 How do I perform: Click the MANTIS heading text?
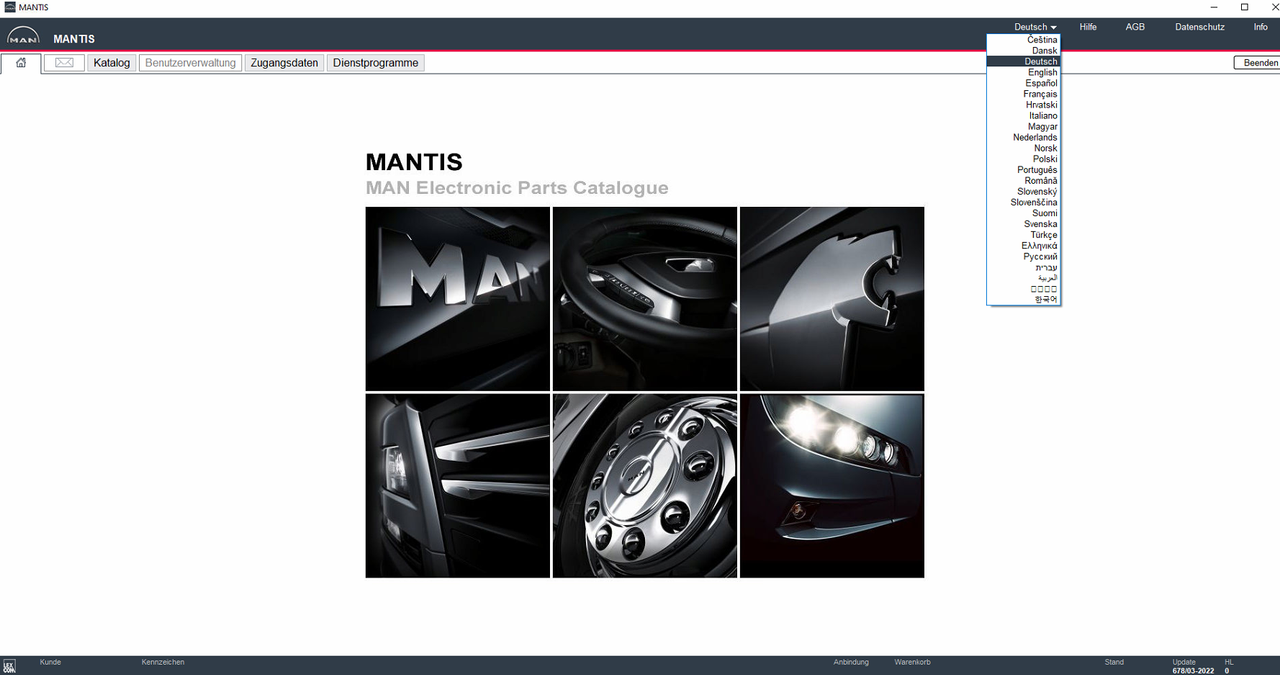(x=414, y=162)
